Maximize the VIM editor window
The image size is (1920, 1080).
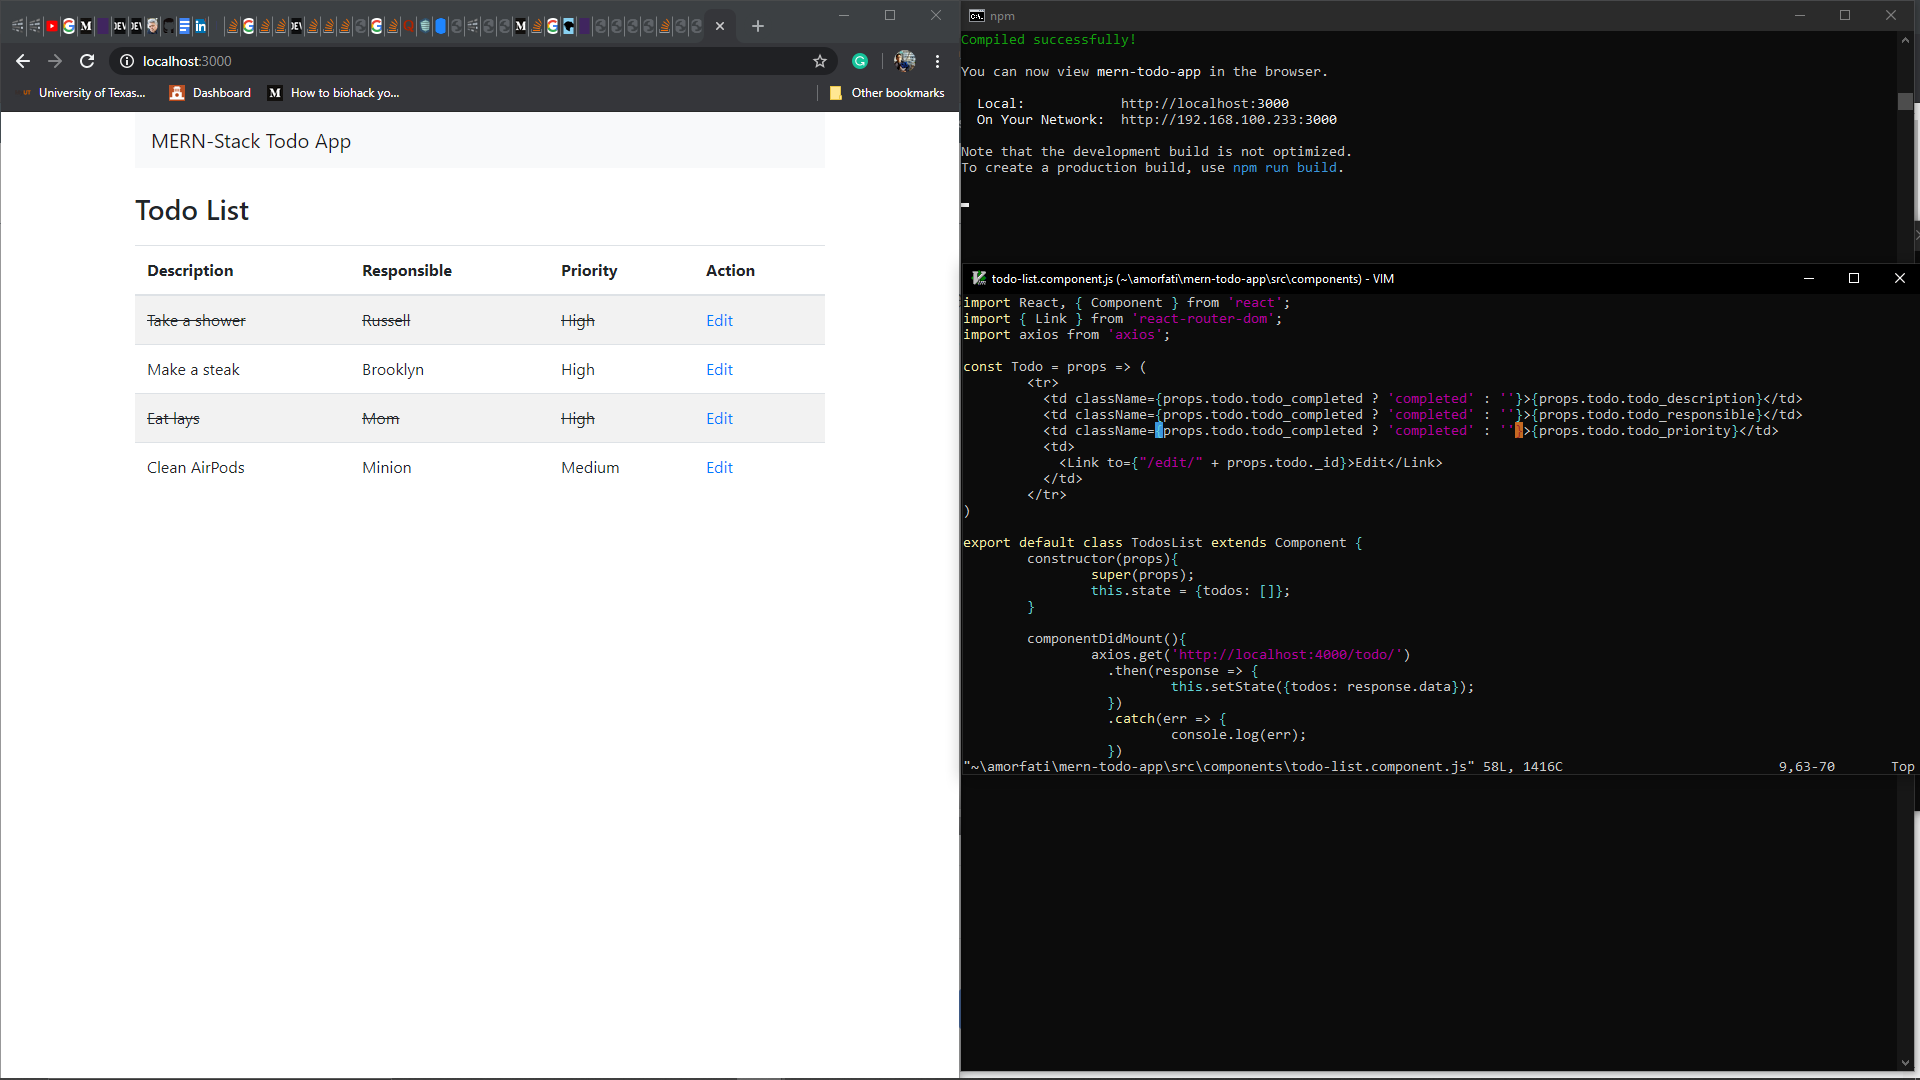coord(1854,278)
